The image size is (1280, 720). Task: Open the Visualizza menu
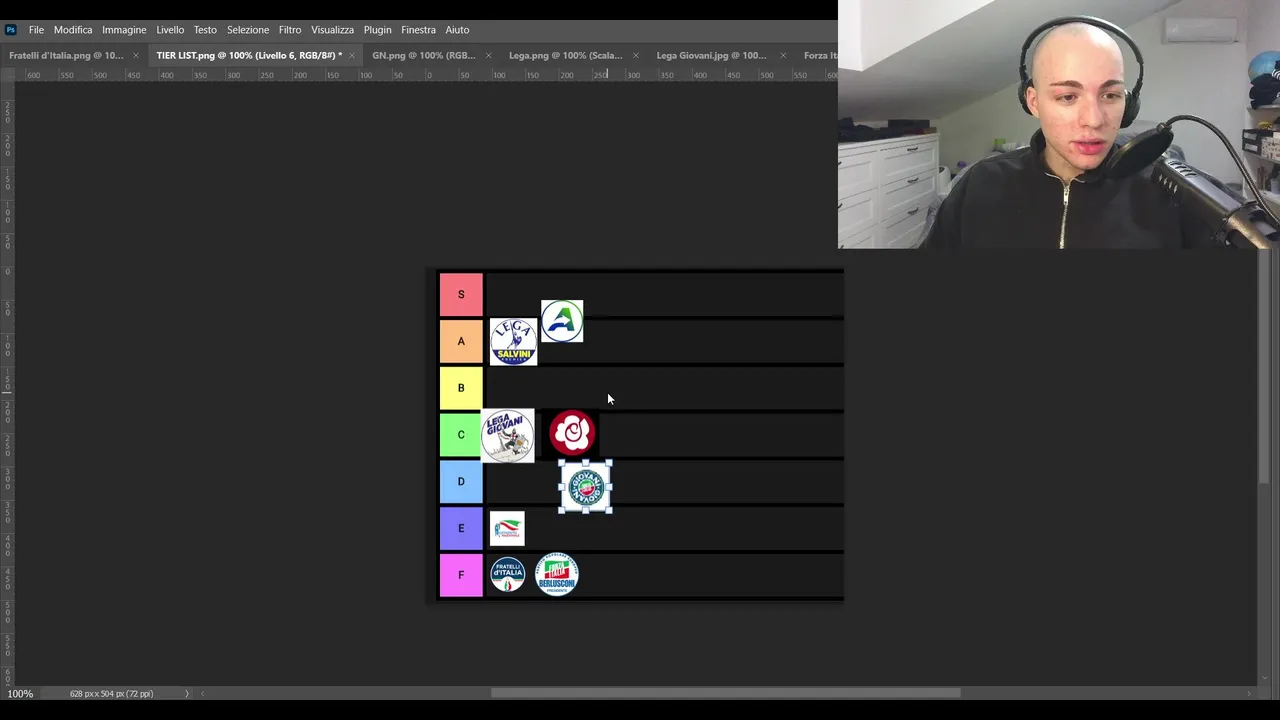pos(332,30)
